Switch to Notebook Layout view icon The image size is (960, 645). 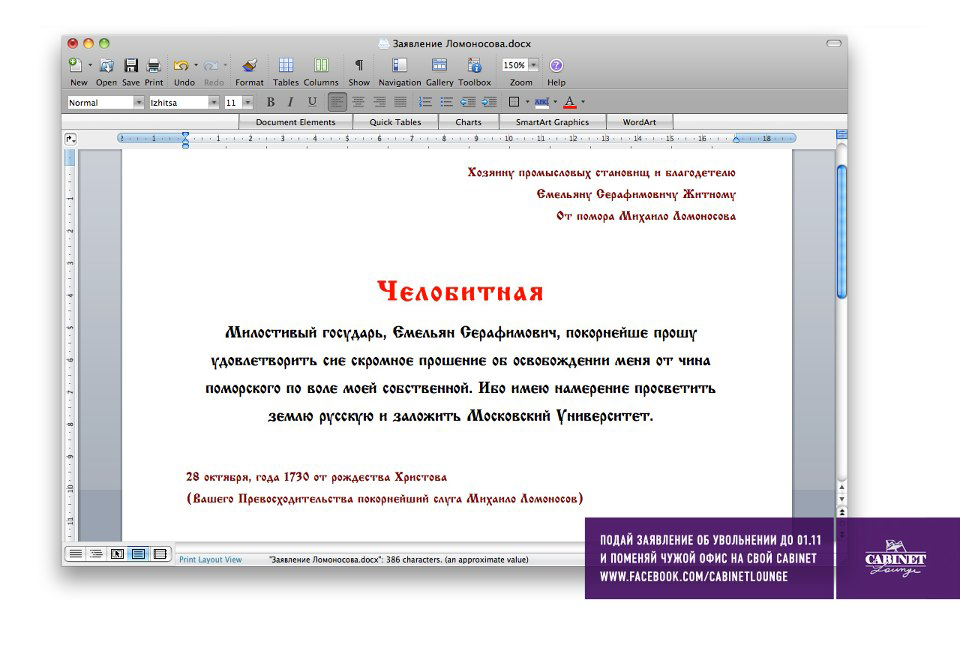pos(160,554)
